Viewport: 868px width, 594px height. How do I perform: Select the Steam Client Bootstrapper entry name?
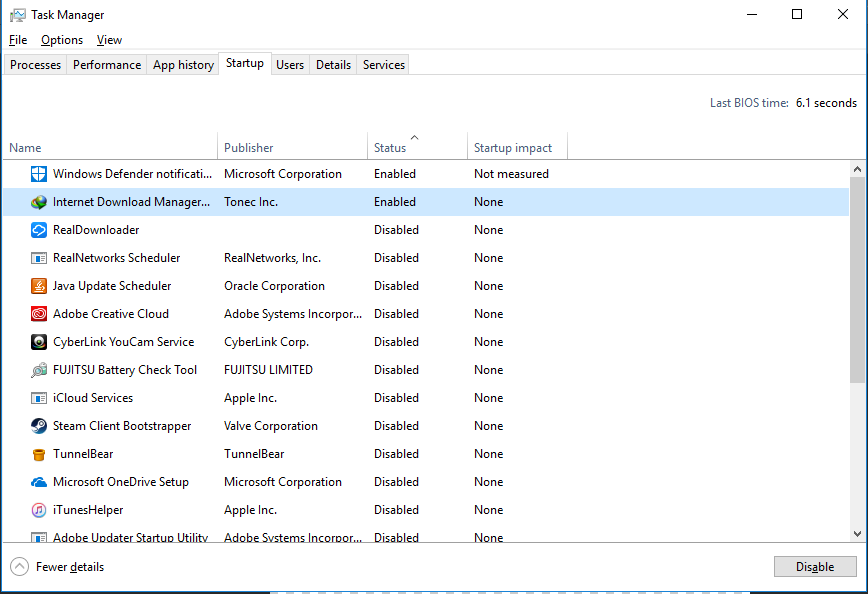point(122,426)
